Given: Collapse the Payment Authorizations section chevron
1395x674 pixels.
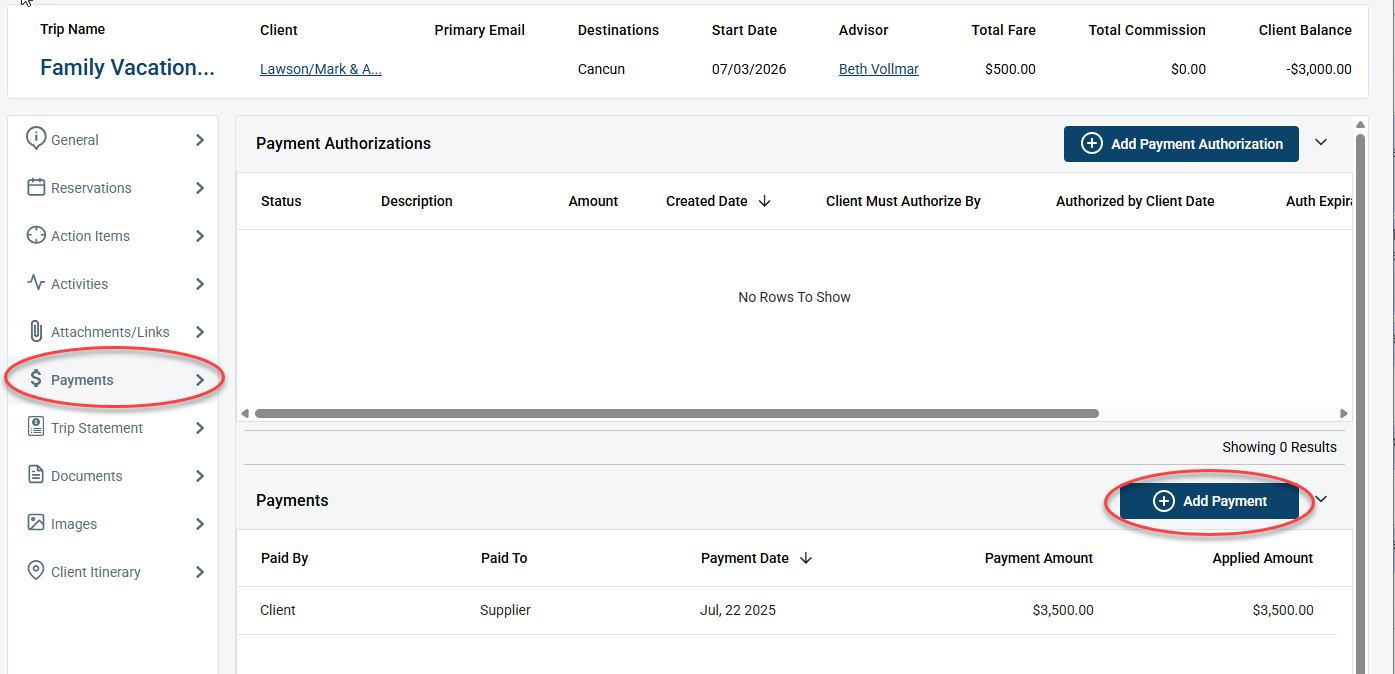Looking at the screenshot, I should [x=1322, y=143].
